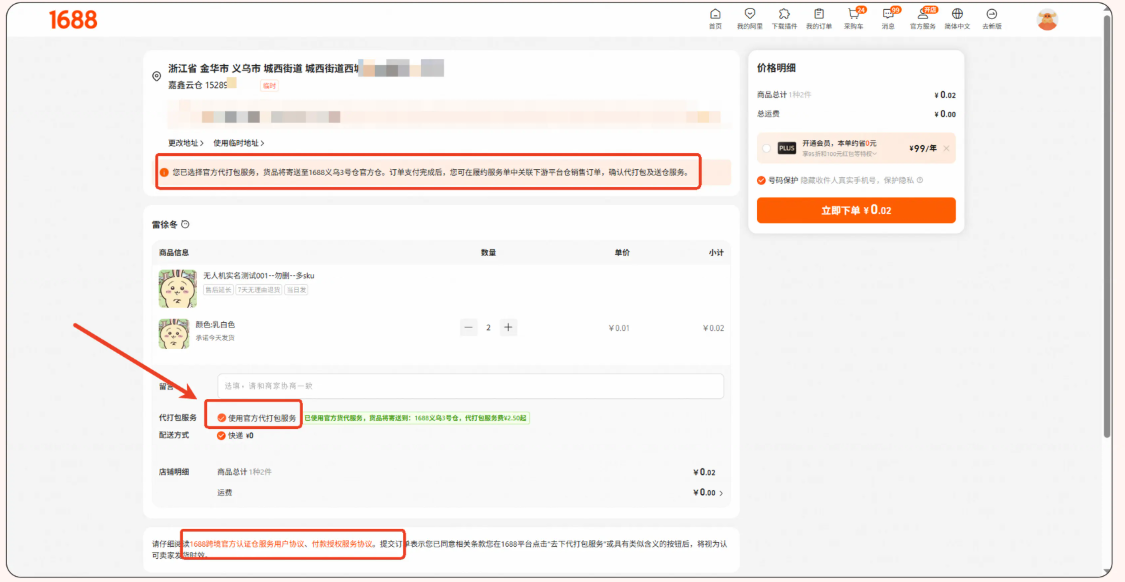Image resolution: width=1125 pixels, height=582 pixels.
Task: Click 立即下单 place order button
Action: click(856, 210)
